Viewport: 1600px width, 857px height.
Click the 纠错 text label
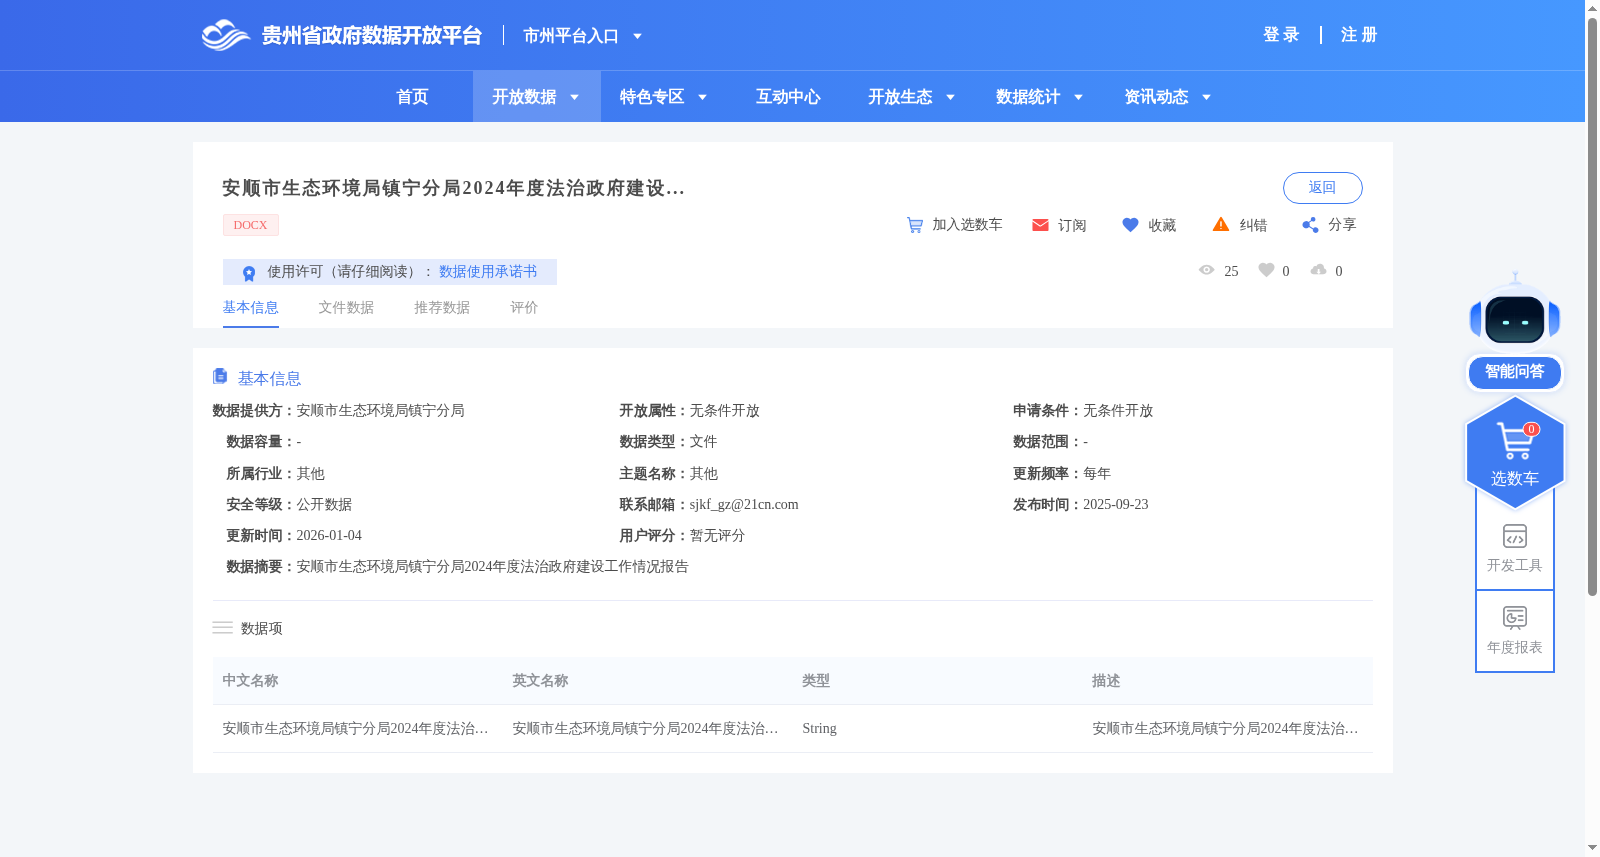click(x=1253, y=226)
